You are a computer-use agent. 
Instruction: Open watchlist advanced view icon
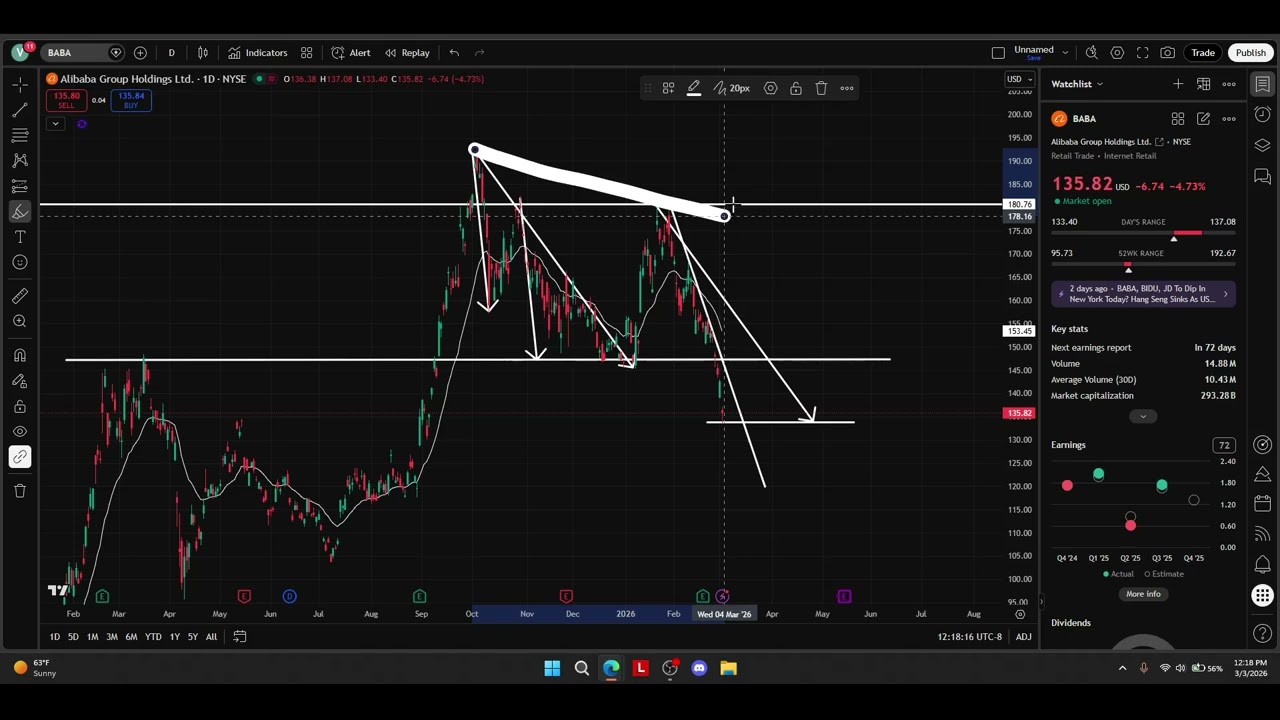[x=1204, y=84]
